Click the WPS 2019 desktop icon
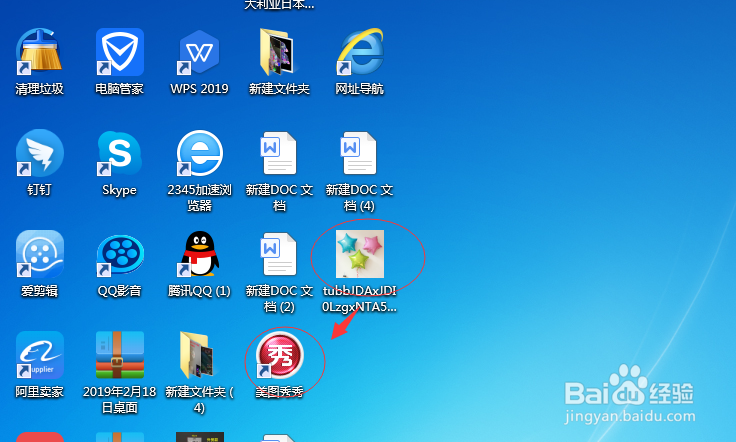The image size is (736, 442). [x=199, y=52]
